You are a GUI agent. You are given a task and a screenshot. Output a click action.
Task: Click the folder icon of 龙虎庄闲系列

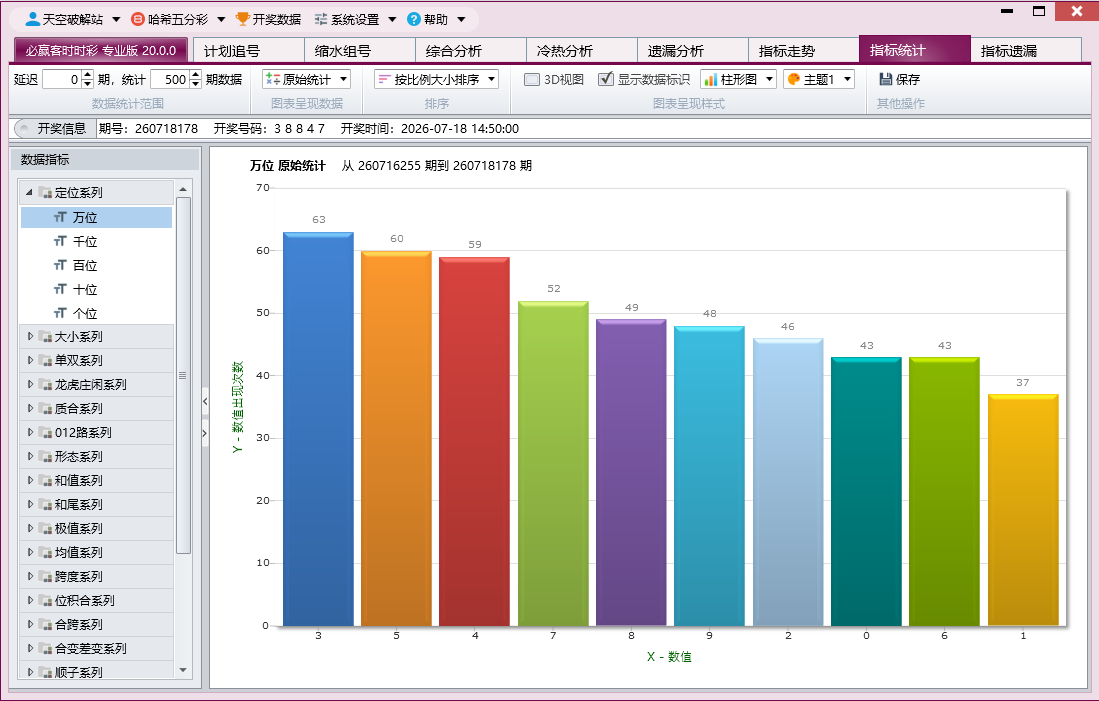46,384
